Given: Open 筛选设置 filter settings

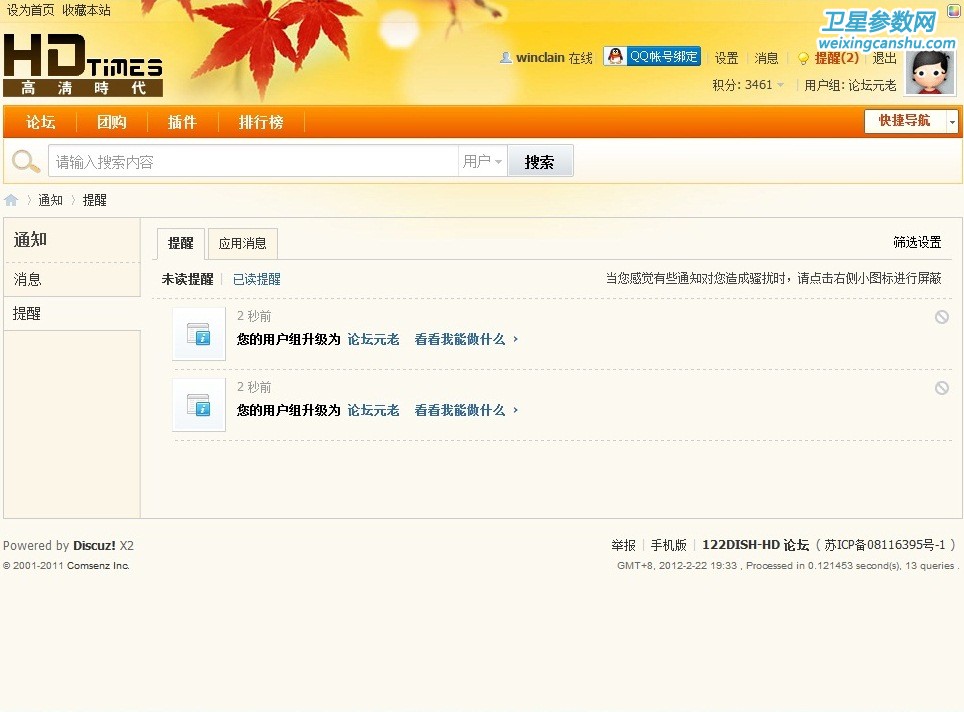Looking at the screenshot, I should (x=917, y=242).
